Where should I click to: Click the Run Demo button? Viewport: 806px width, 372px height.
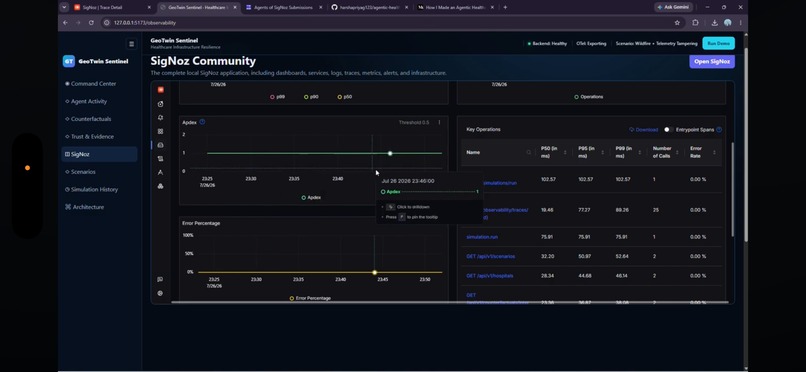(x=718, y=44)
